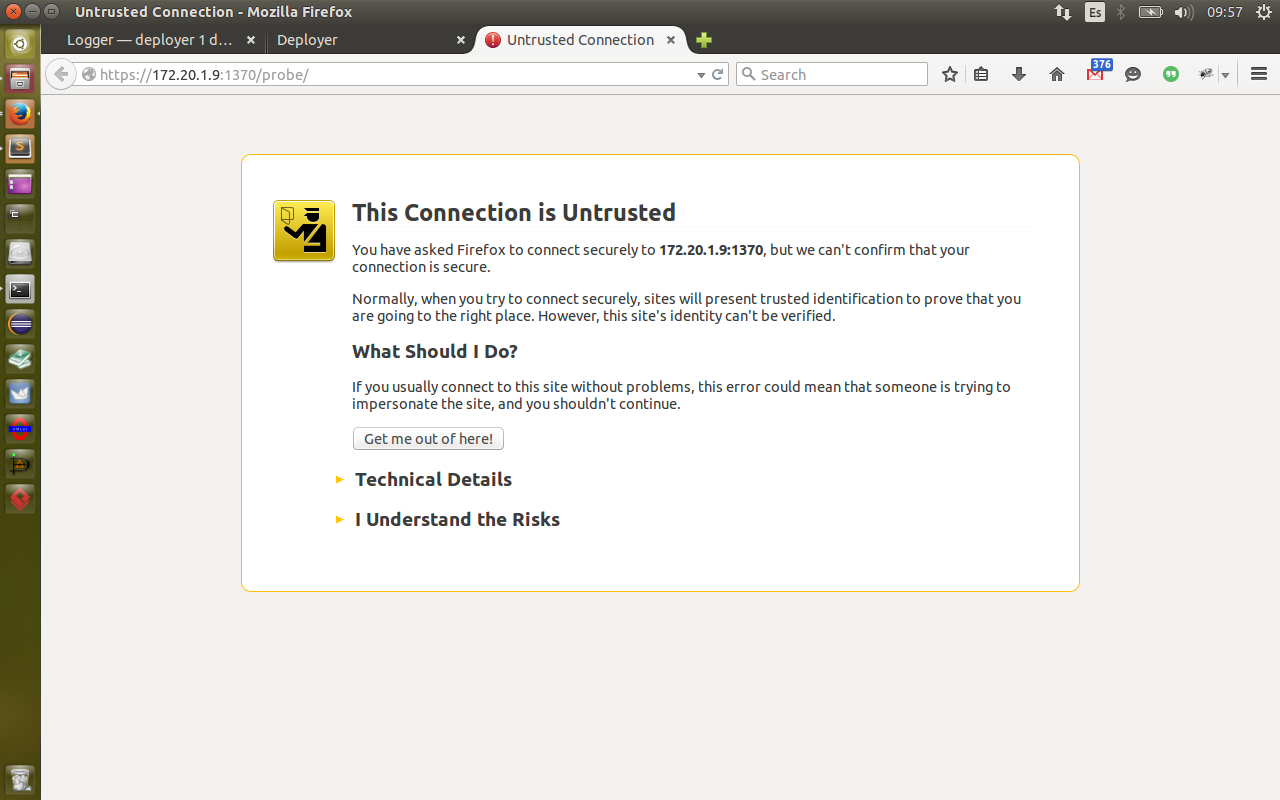Open the URL bar history dropdown arrow

point(700,74)
